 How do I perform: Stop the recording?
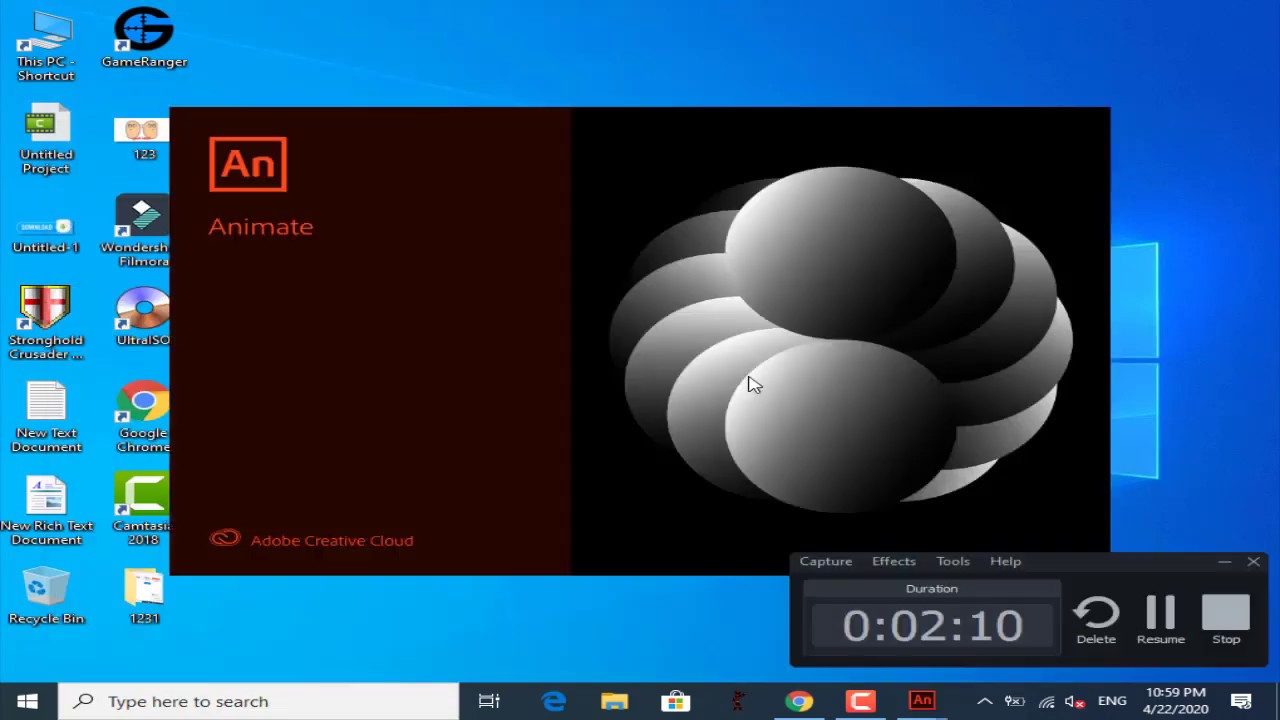[x=1226, y=620]
